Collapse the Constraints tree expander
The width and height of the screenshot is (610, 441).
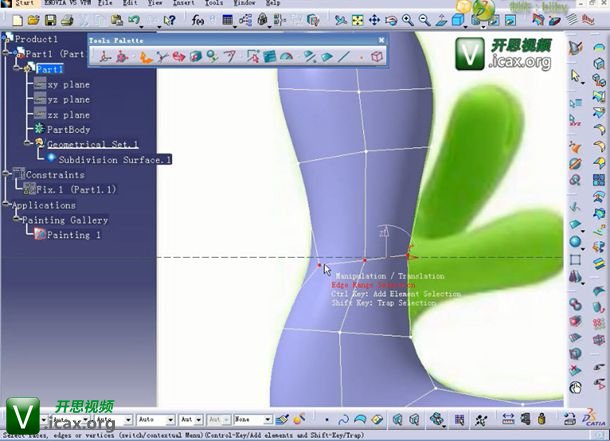point(5,173)
